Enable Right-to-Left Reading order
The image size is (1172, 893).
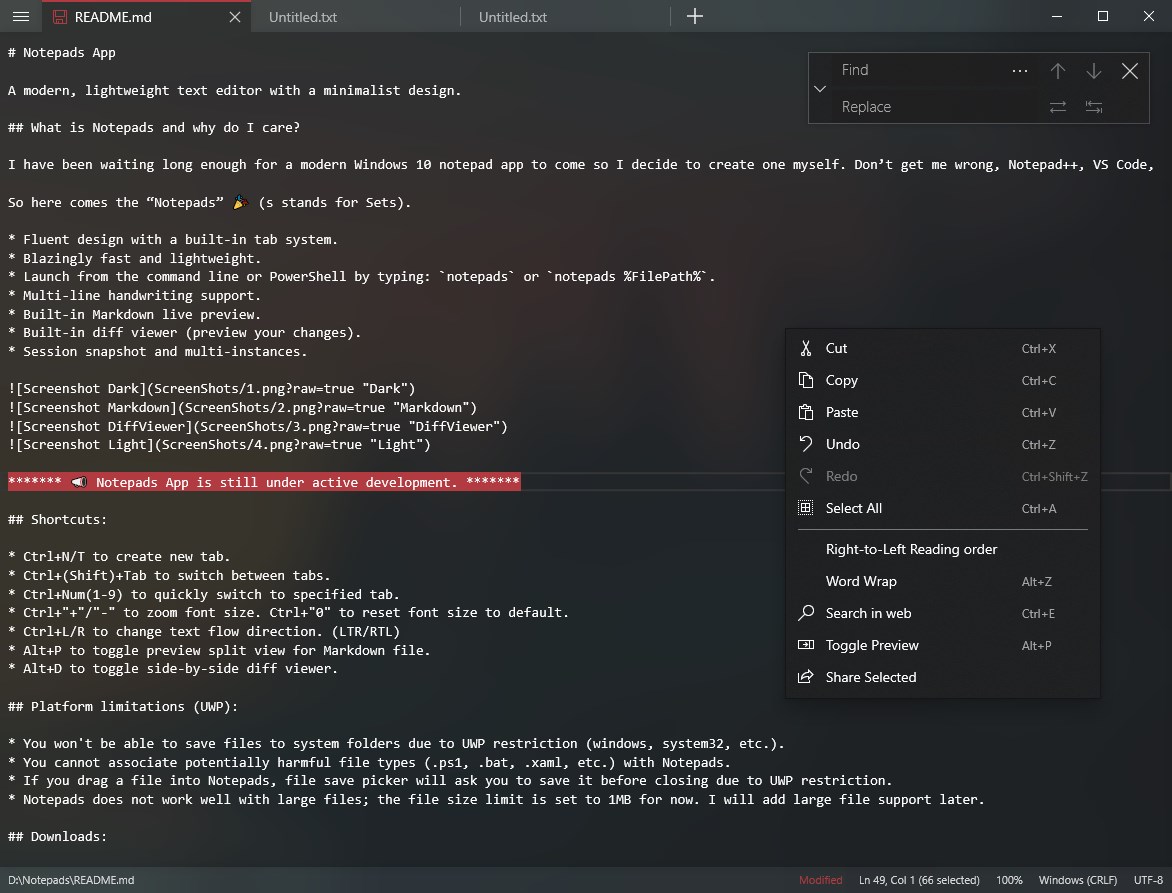tap(911, 549)
